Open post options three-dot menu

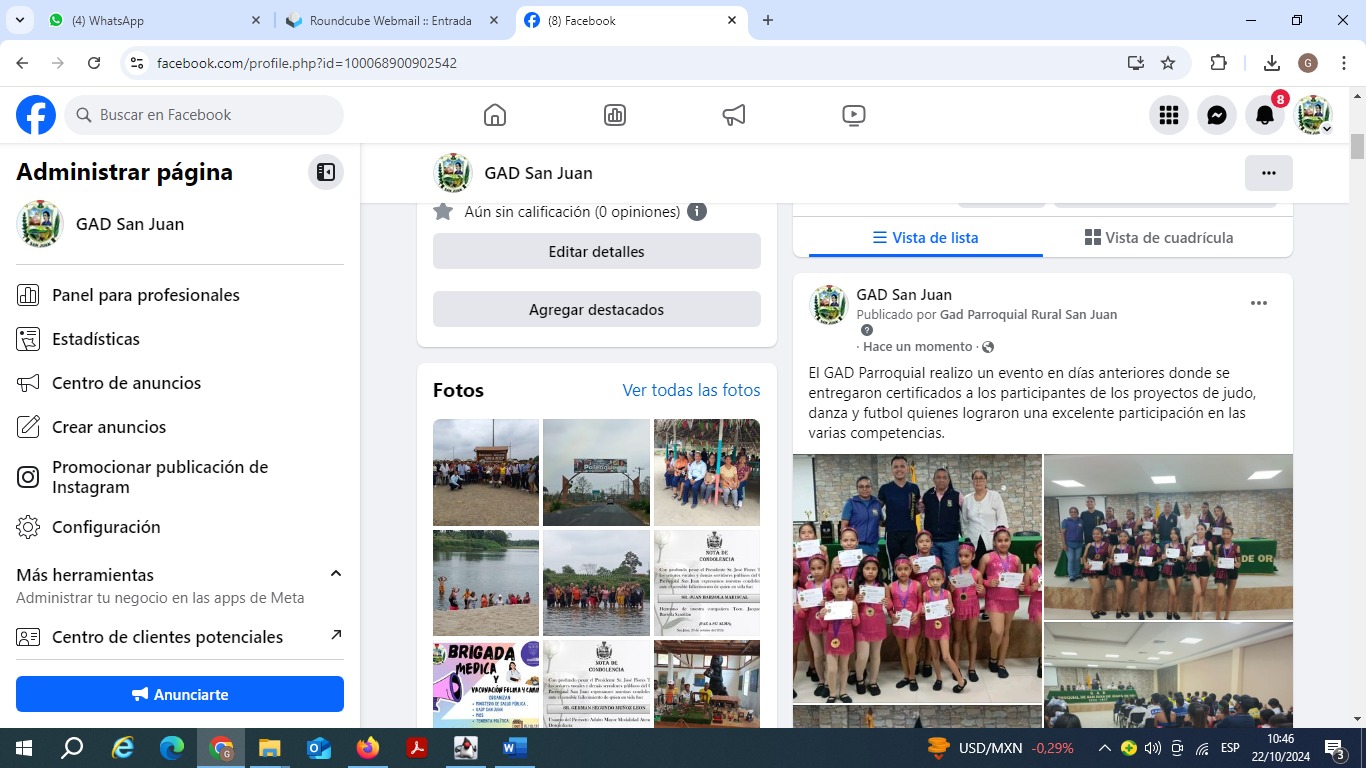(x=1259, y=303)
